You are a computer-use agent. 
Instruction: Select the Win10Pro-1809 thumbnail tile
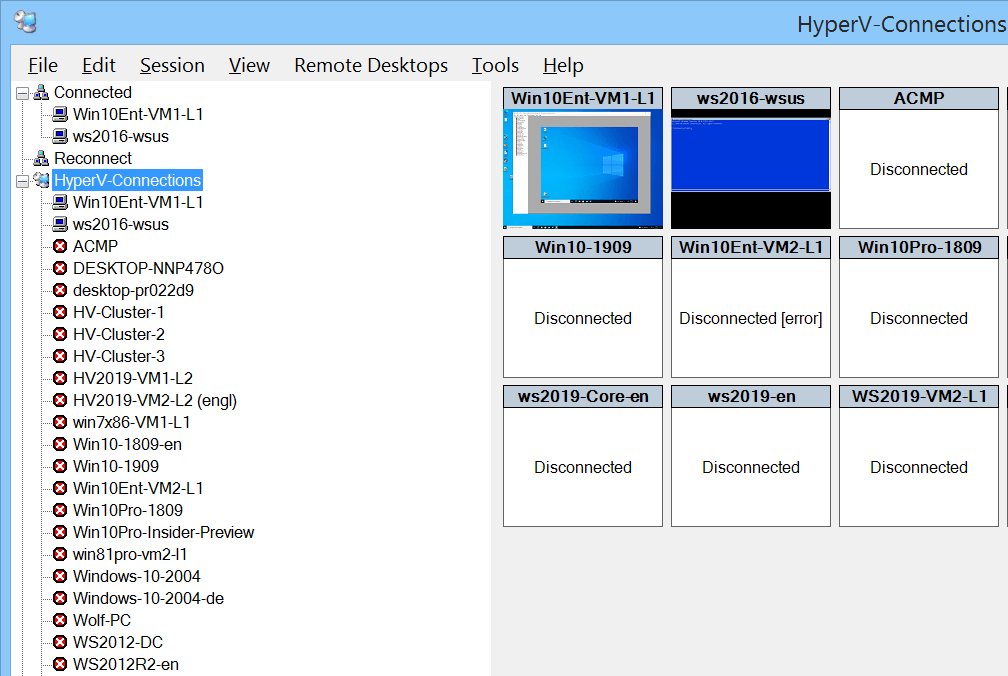(919, 307)
